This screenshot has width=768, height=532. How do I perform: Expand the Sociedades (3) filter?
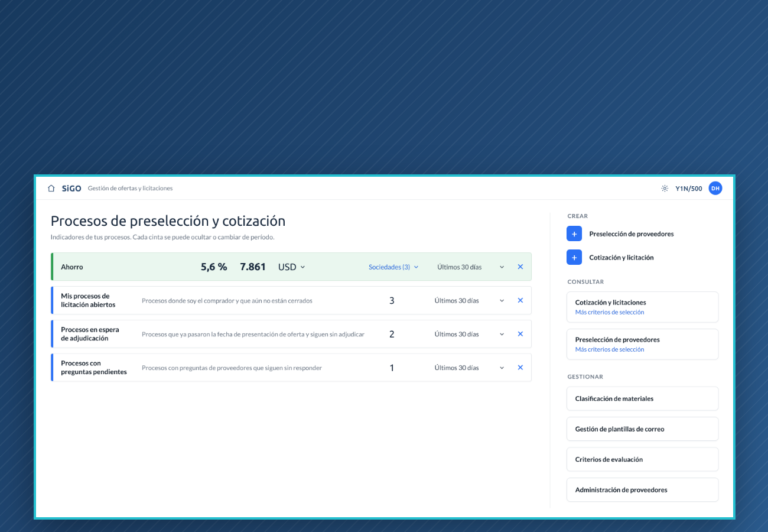[x=393, y=267]
